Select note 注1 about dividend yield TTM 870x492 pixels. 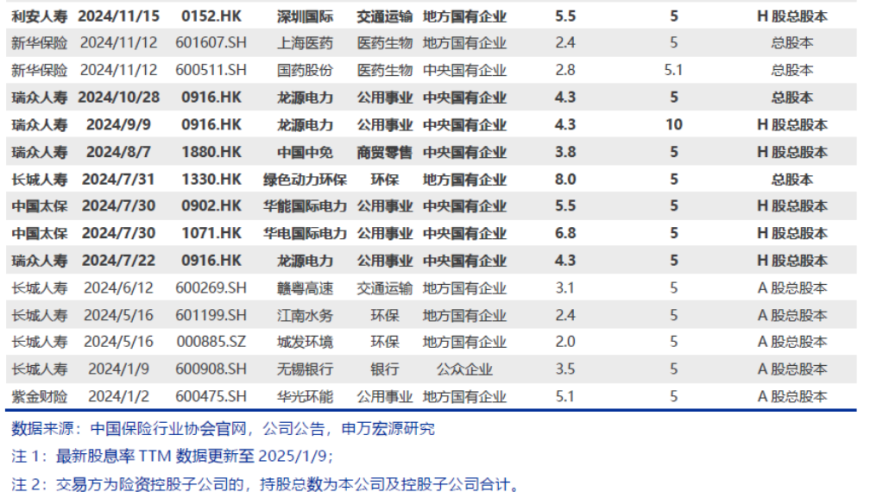(172, 456)
